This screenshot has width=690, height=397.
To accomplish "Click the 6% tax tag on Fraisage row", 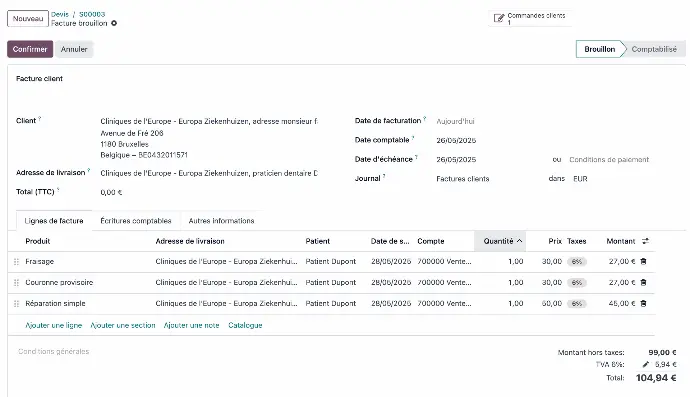I will 576,262.
